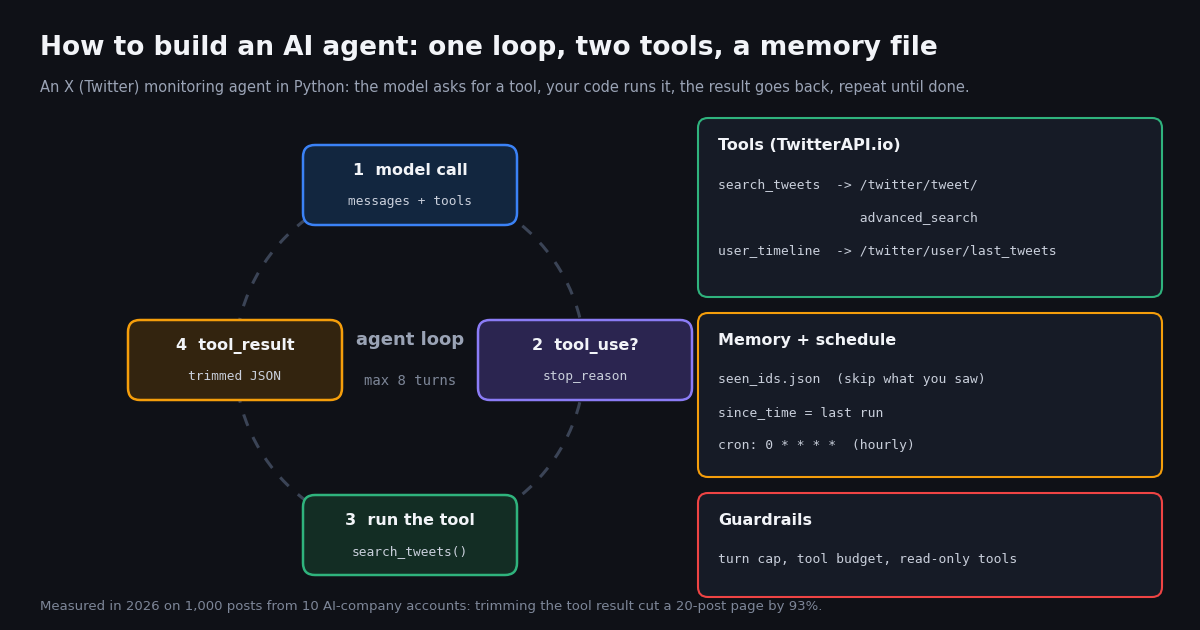Click the 'turn cap, tool budget, read-only tools' line

(867, 559)
